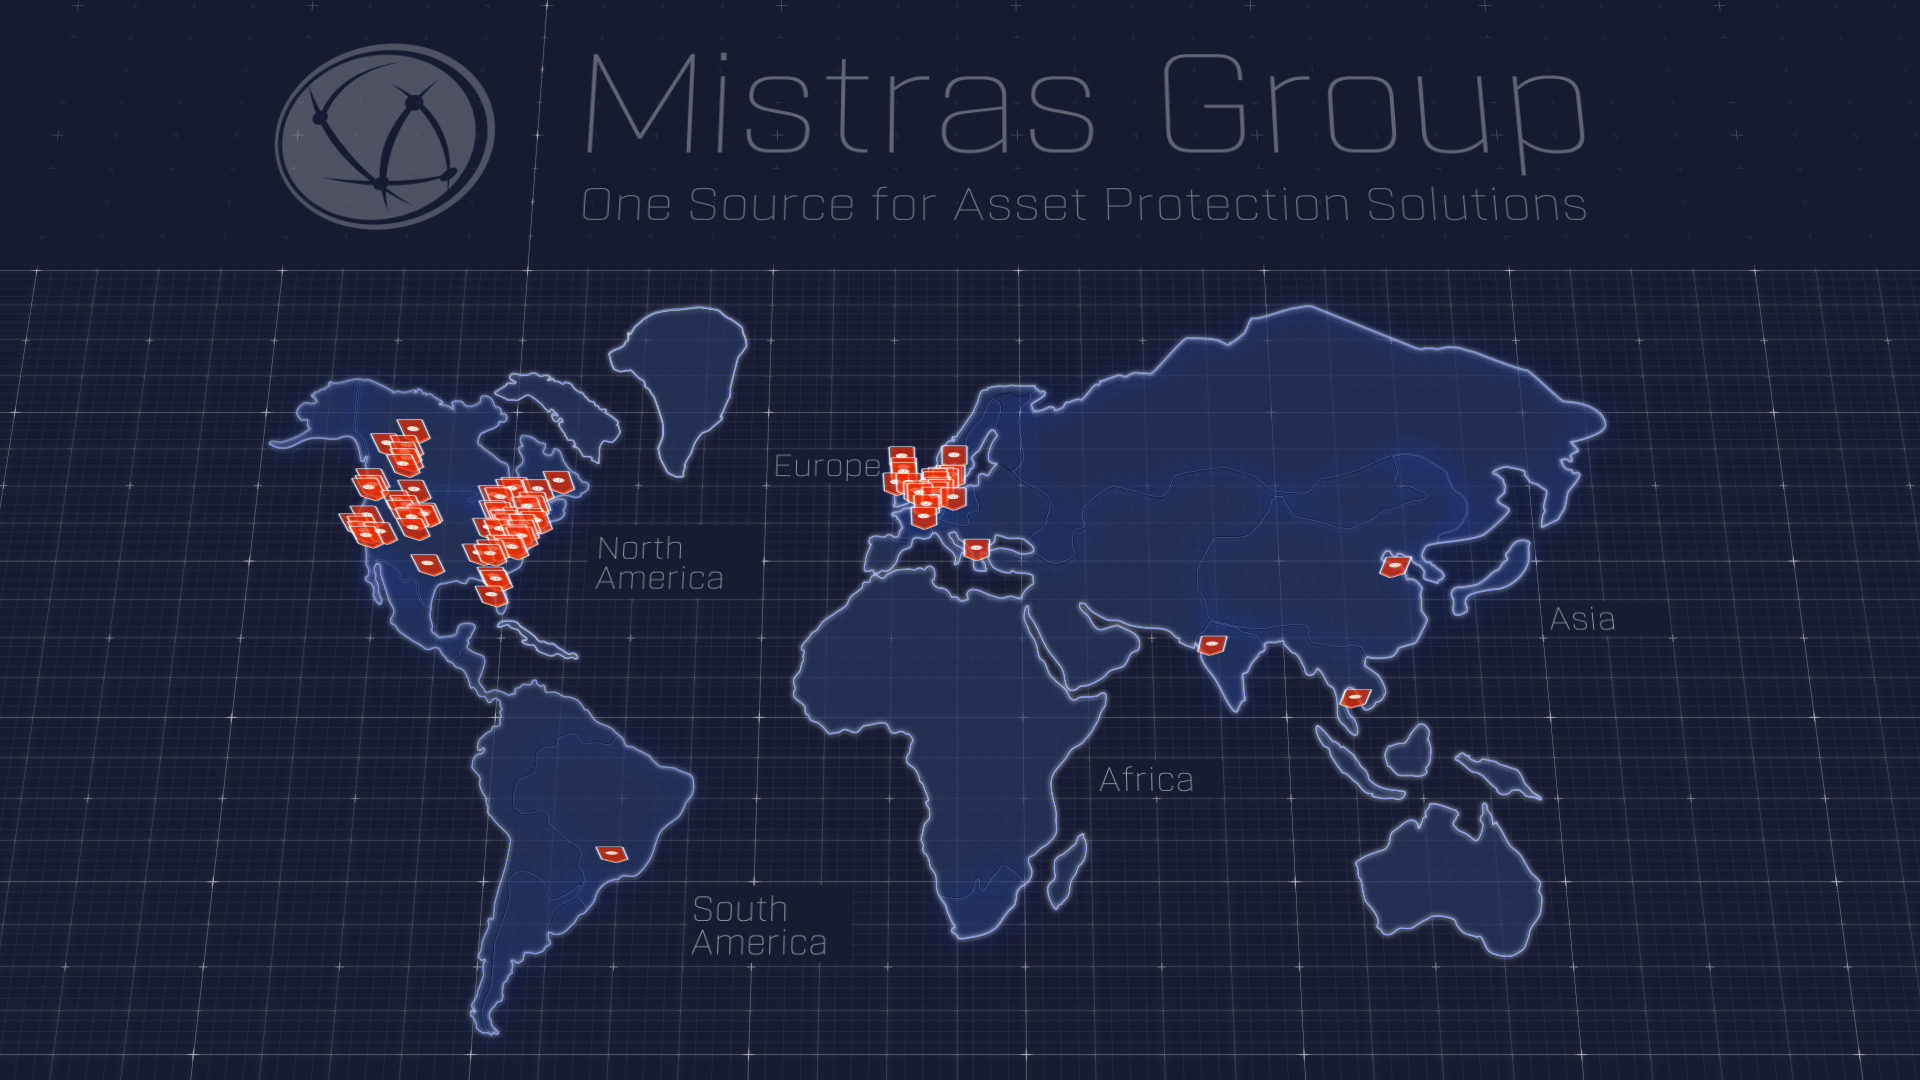
Task: Click the North America continent label
Action: point(659,563)
